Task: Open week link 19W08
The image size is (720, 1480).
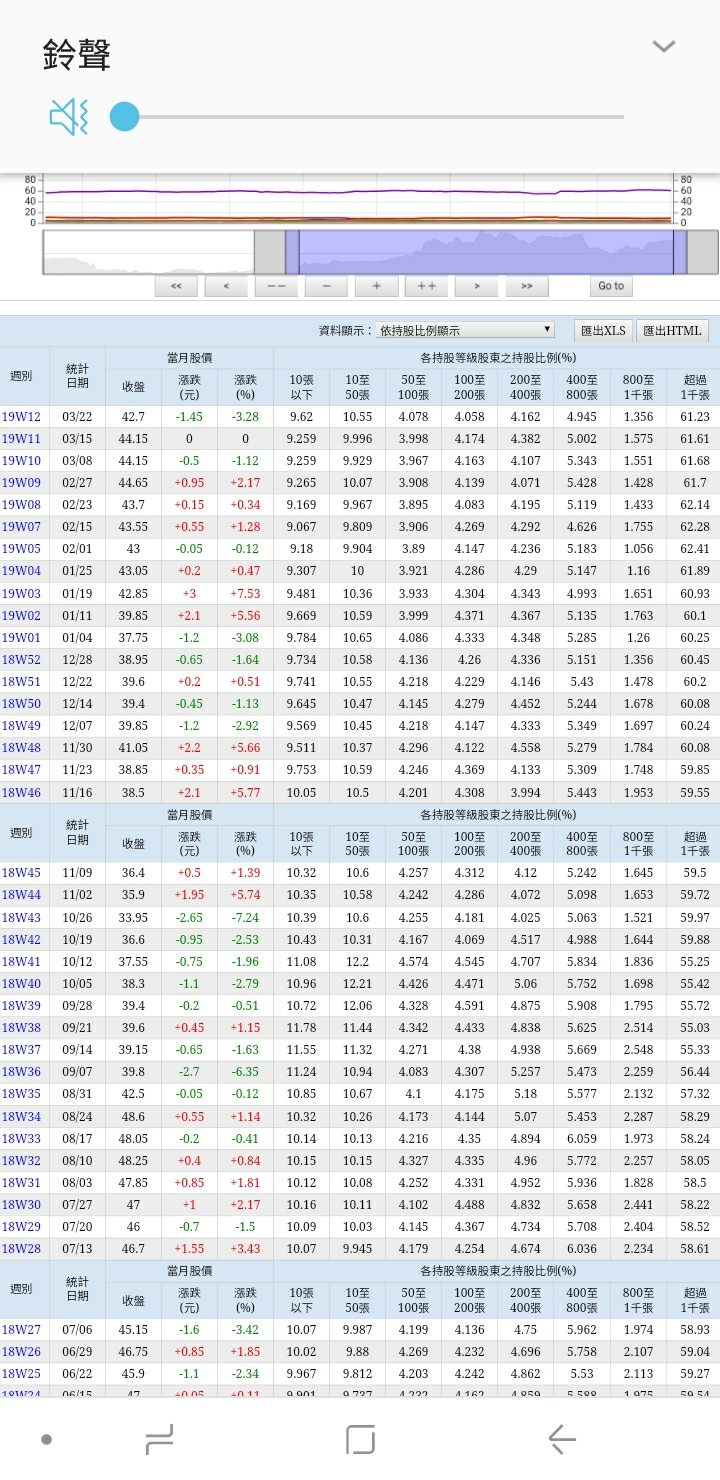Action: [x=21, y=505]
